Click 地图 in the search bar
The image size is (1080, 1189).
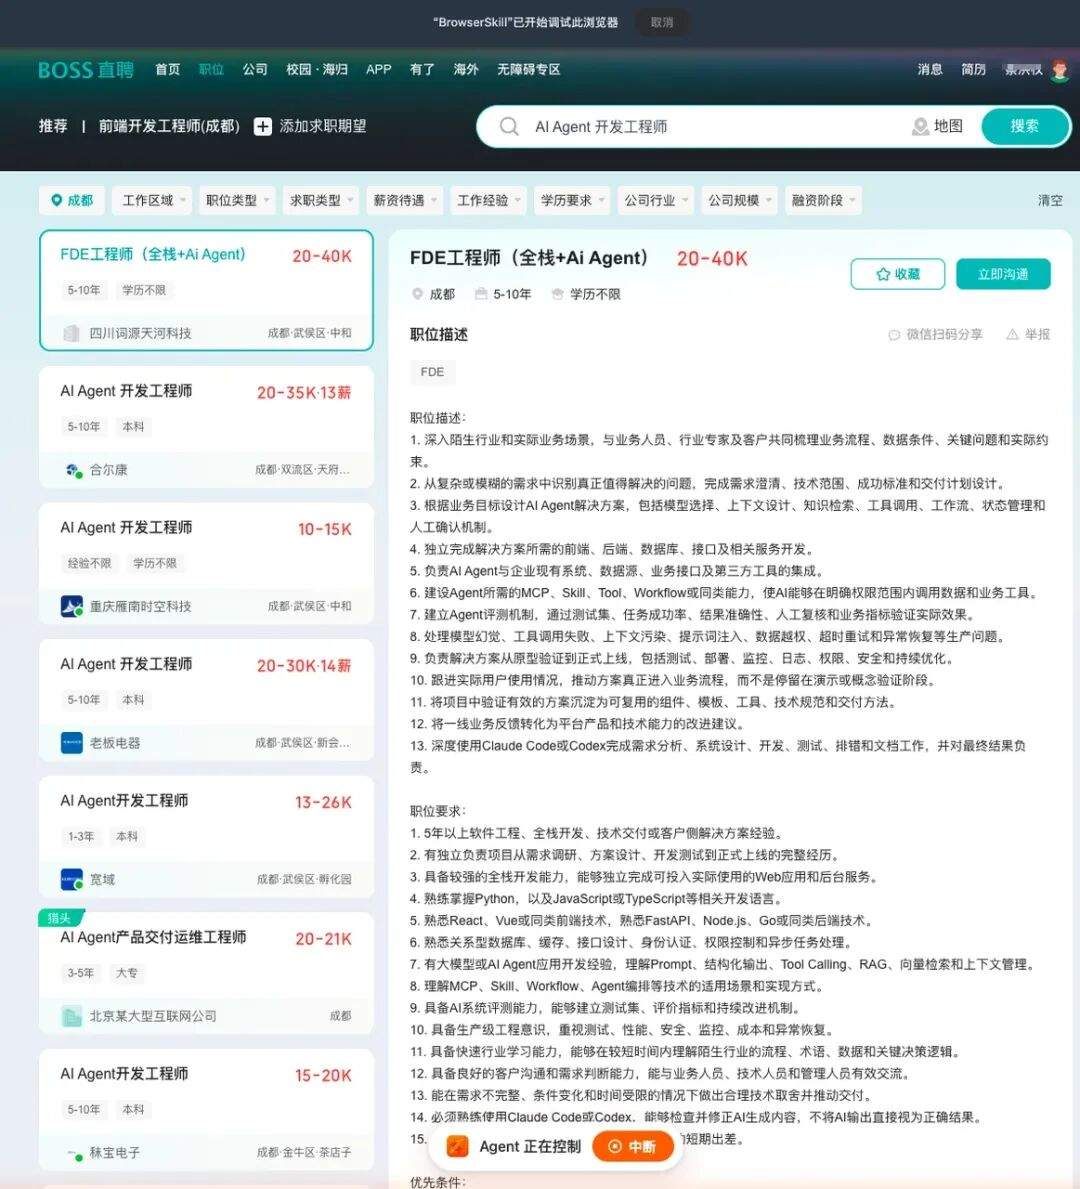pyautogui.click(x=948, y=127)
